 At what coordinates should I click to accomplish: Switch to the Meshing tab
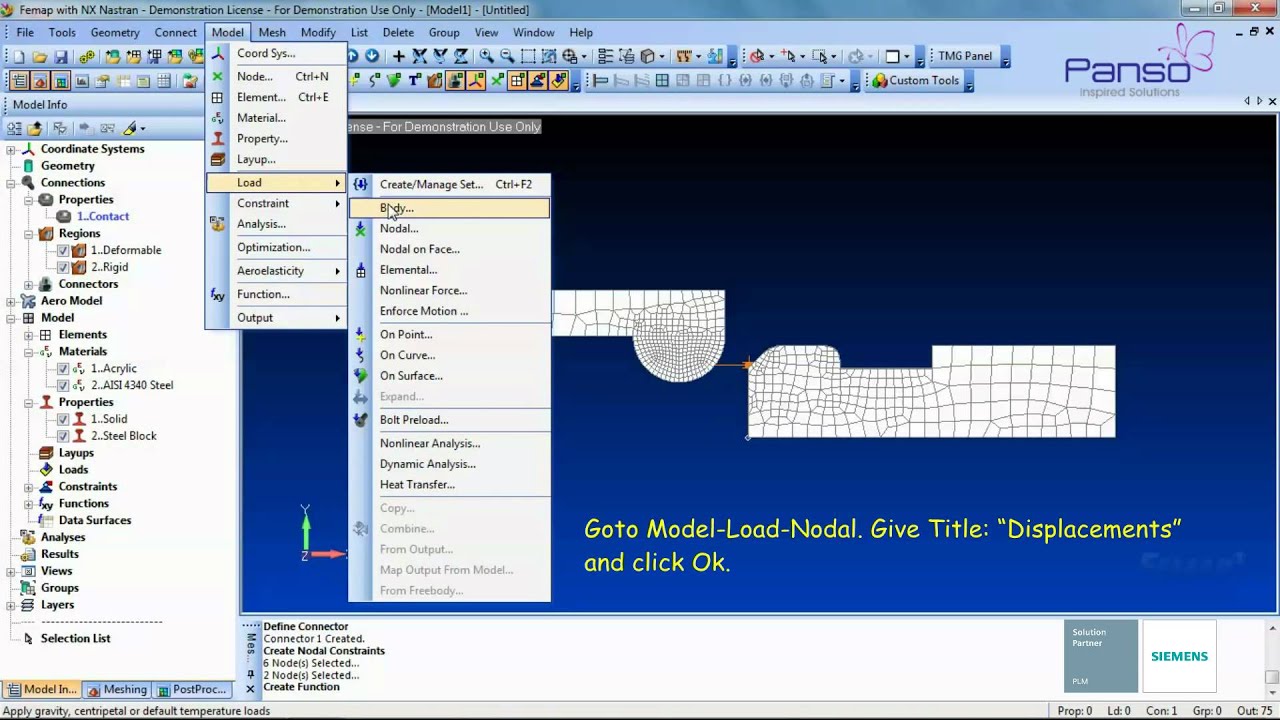coord(118,689)
